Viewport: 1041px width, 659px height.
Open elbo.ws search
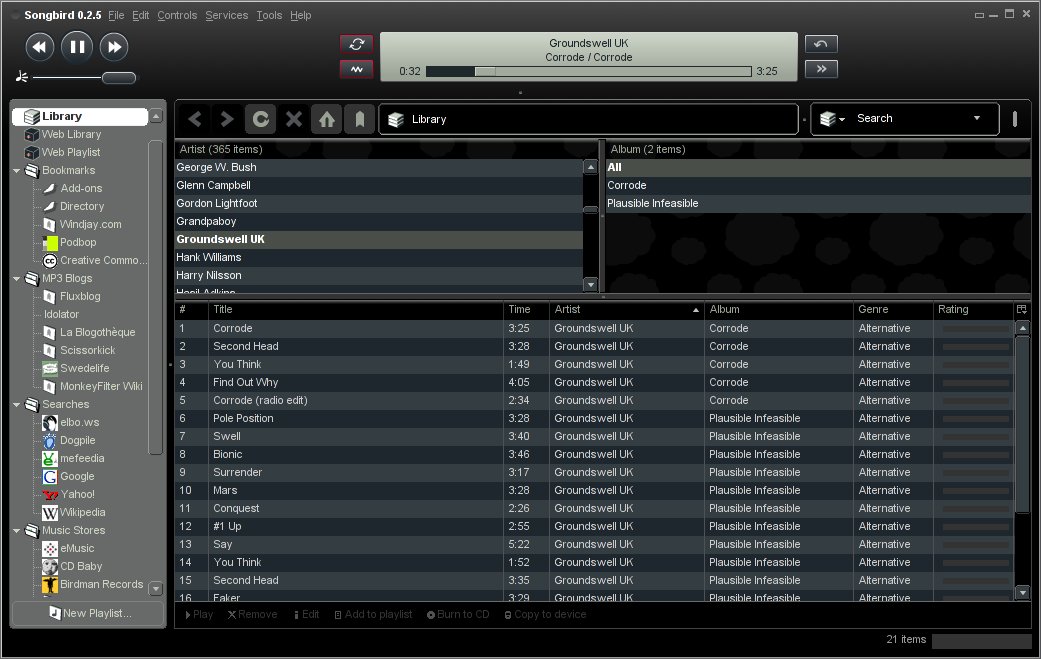point(79,422)
